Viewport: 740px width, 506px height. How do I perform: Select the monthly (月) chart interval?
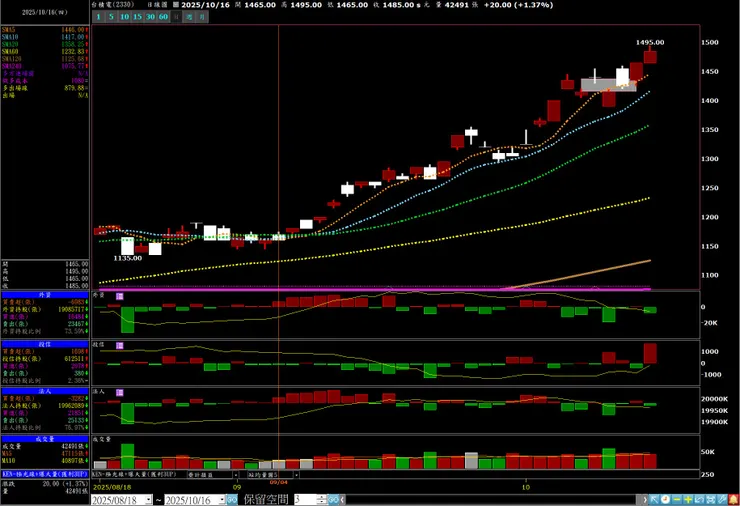[x=202, y=17]
